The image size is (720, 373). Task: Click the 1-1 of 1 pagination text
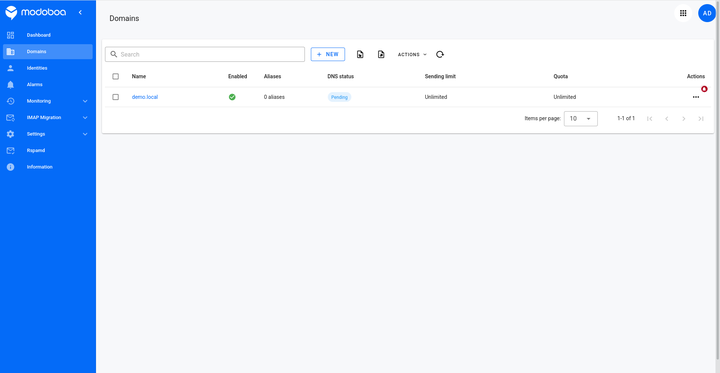pos(626,119)
